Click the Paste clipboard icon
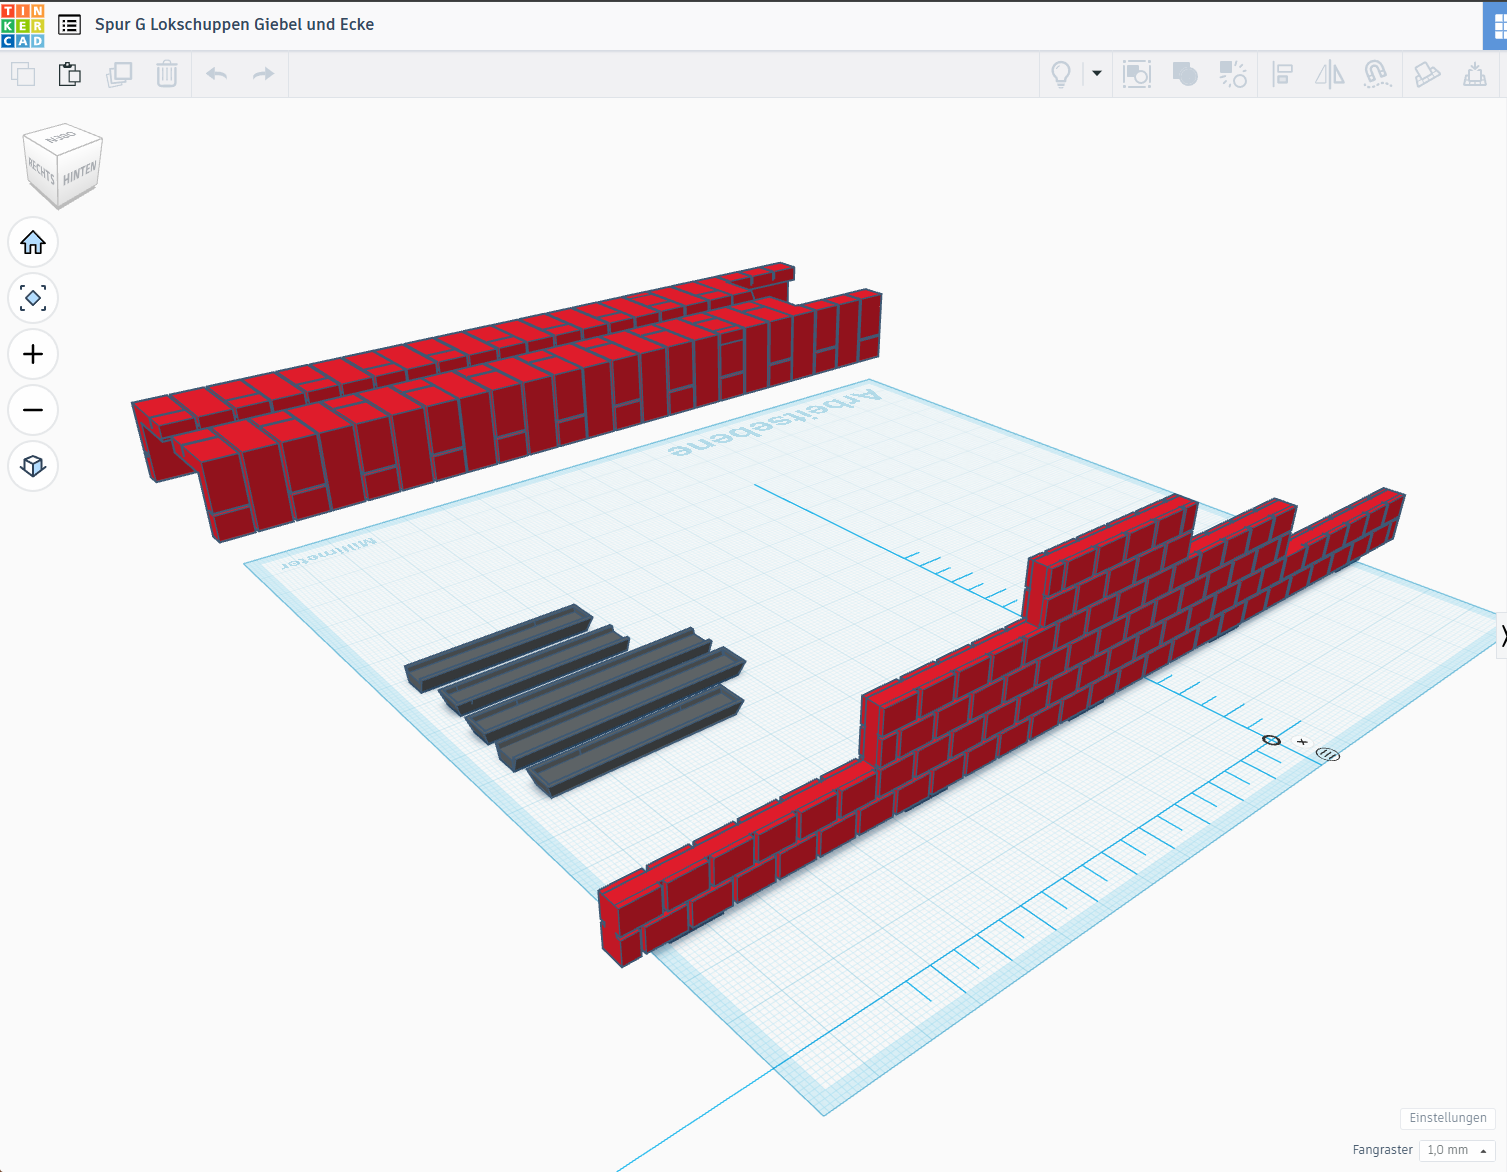This screenshot has height=1172, width=1507. [x=70, y=74]
